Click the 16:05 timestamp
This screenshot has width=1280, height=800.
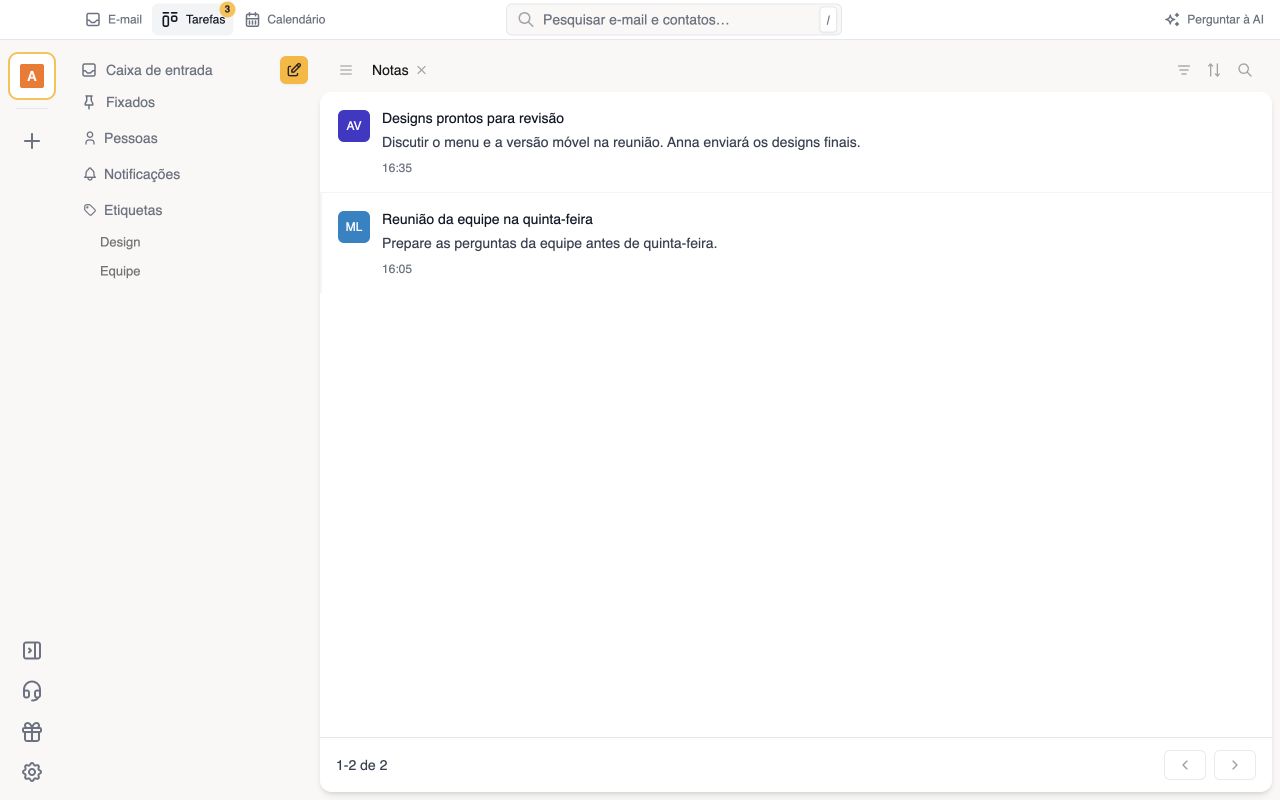pos(397,269)
